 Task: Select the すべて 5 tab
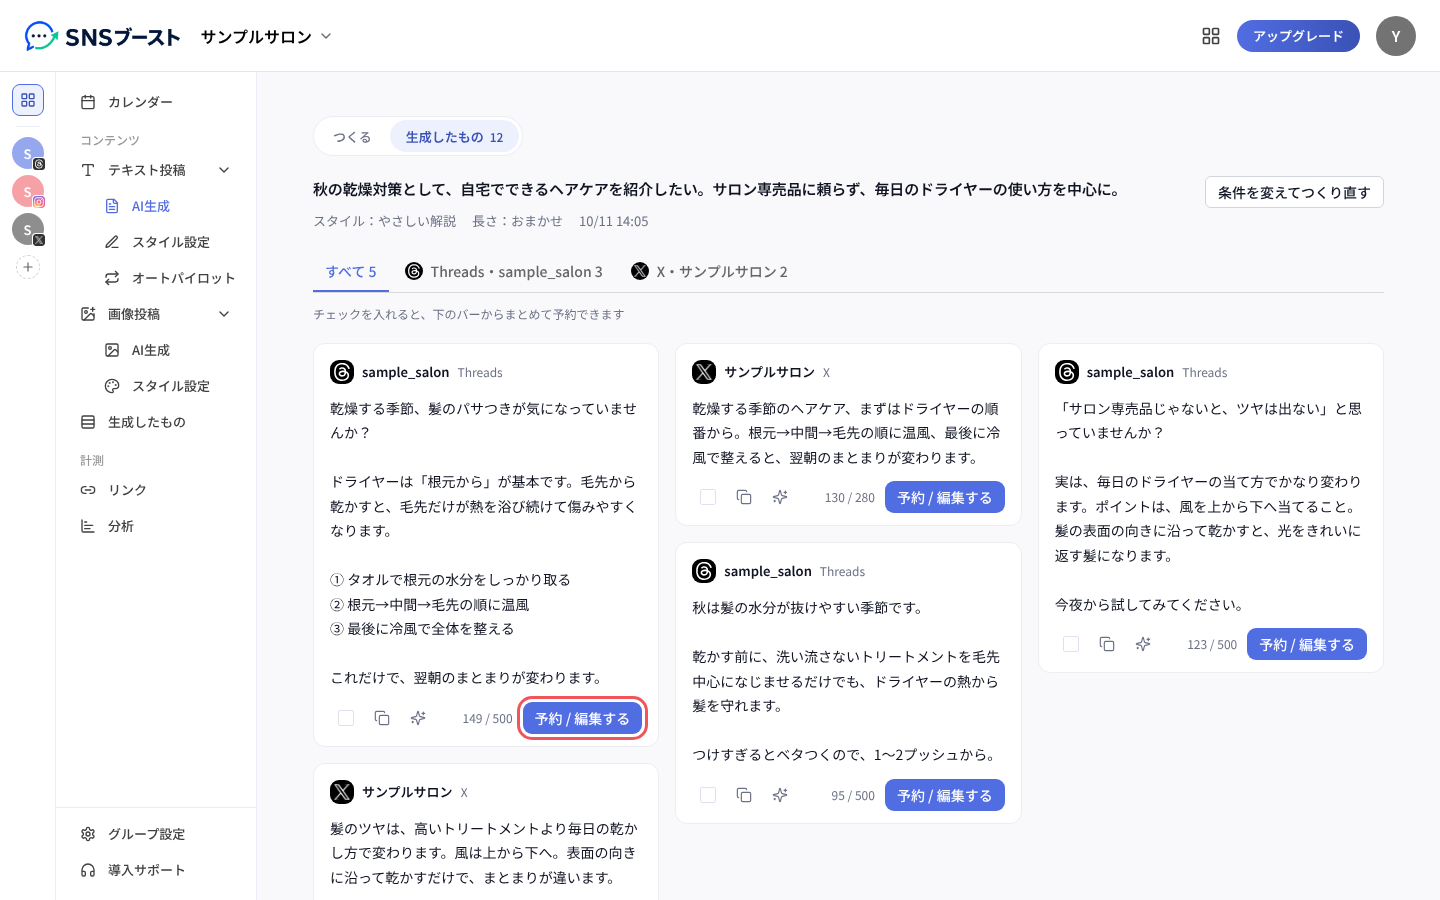pos(351,272)
